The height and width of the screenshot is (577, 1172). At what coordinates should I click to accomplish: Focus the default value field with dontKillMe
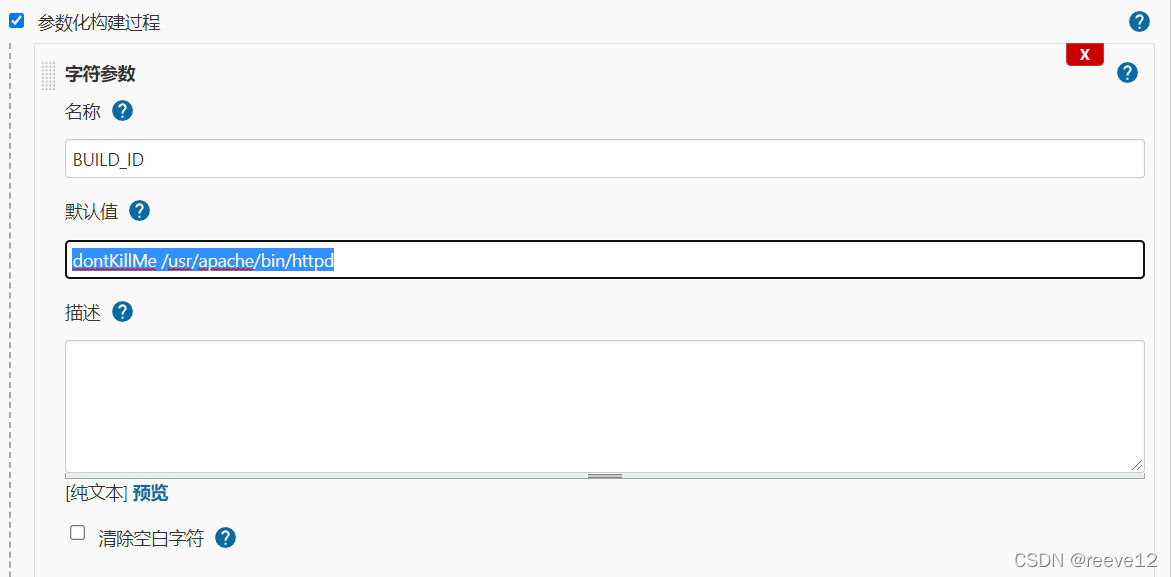coord(604,260)
